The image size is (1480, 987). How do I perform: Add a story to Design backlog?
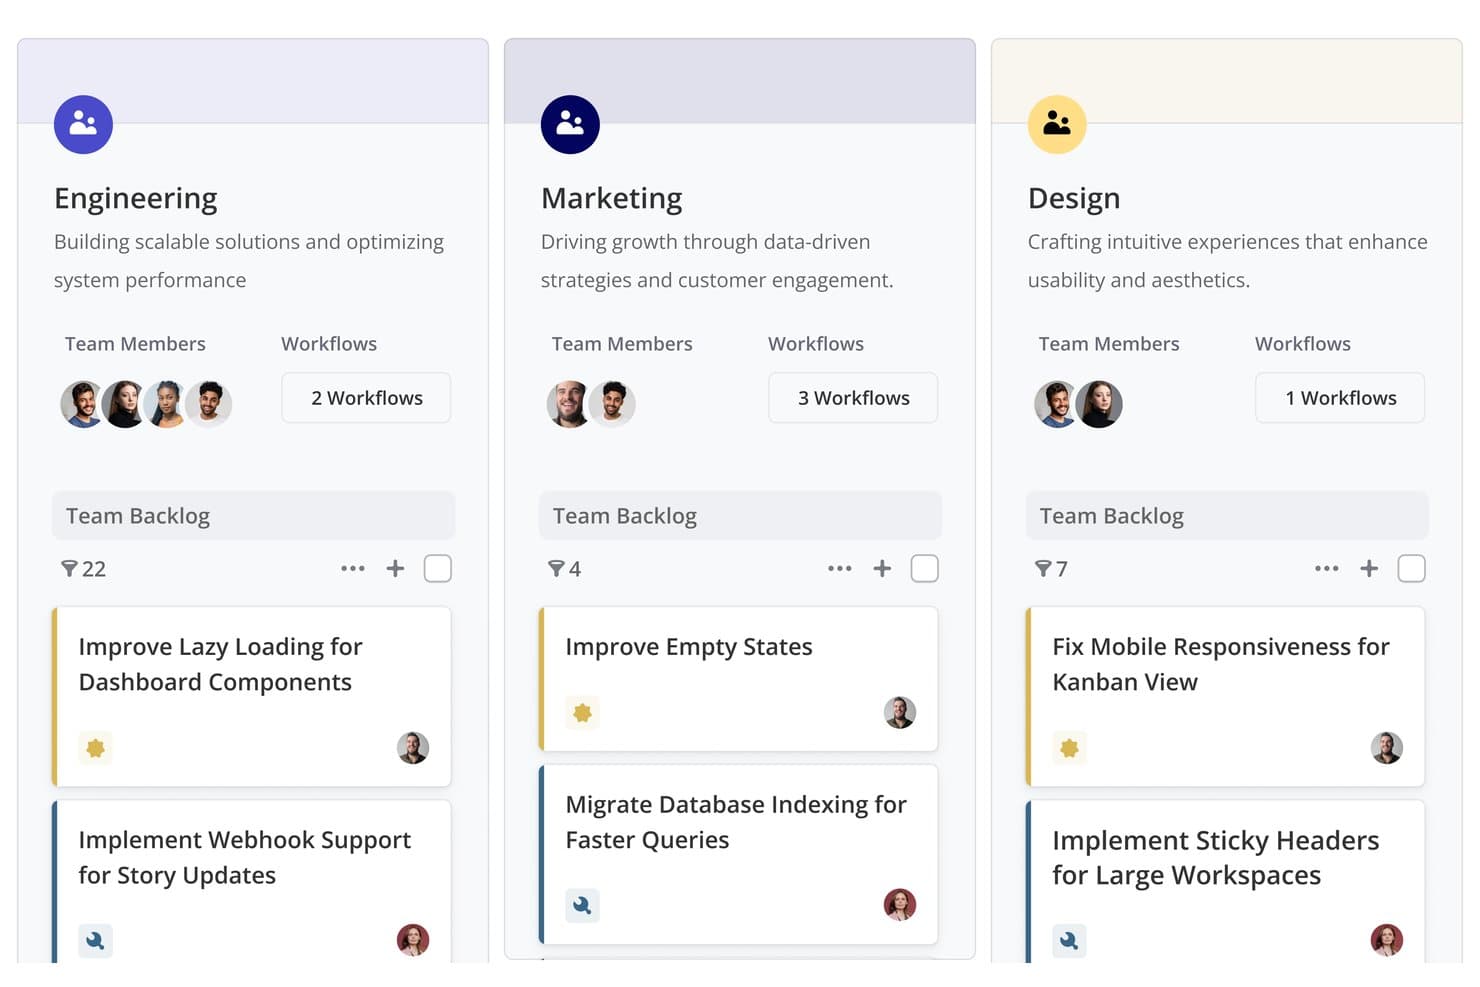tap(1369, 568)
